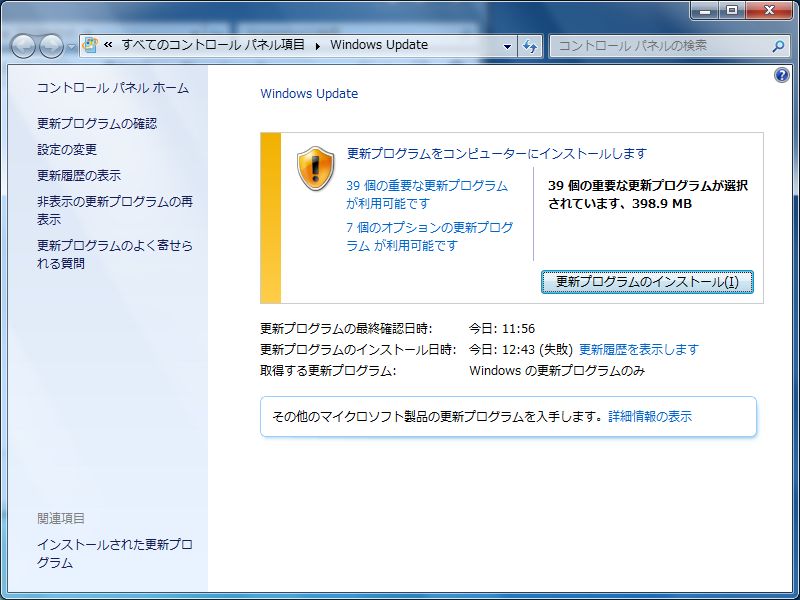Open address bar history dropdown
Image resolution: width=800 pixels, height=600 pixels.
[x=507, y=46]
